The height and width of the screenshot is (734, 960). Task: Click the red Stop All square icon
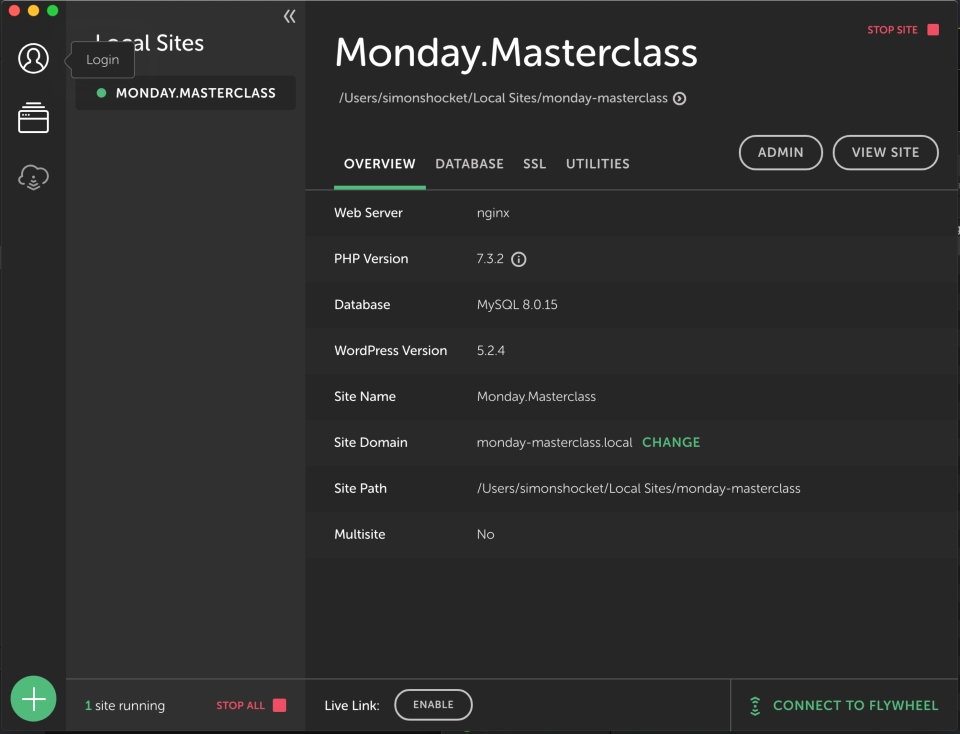pos(280,705)
